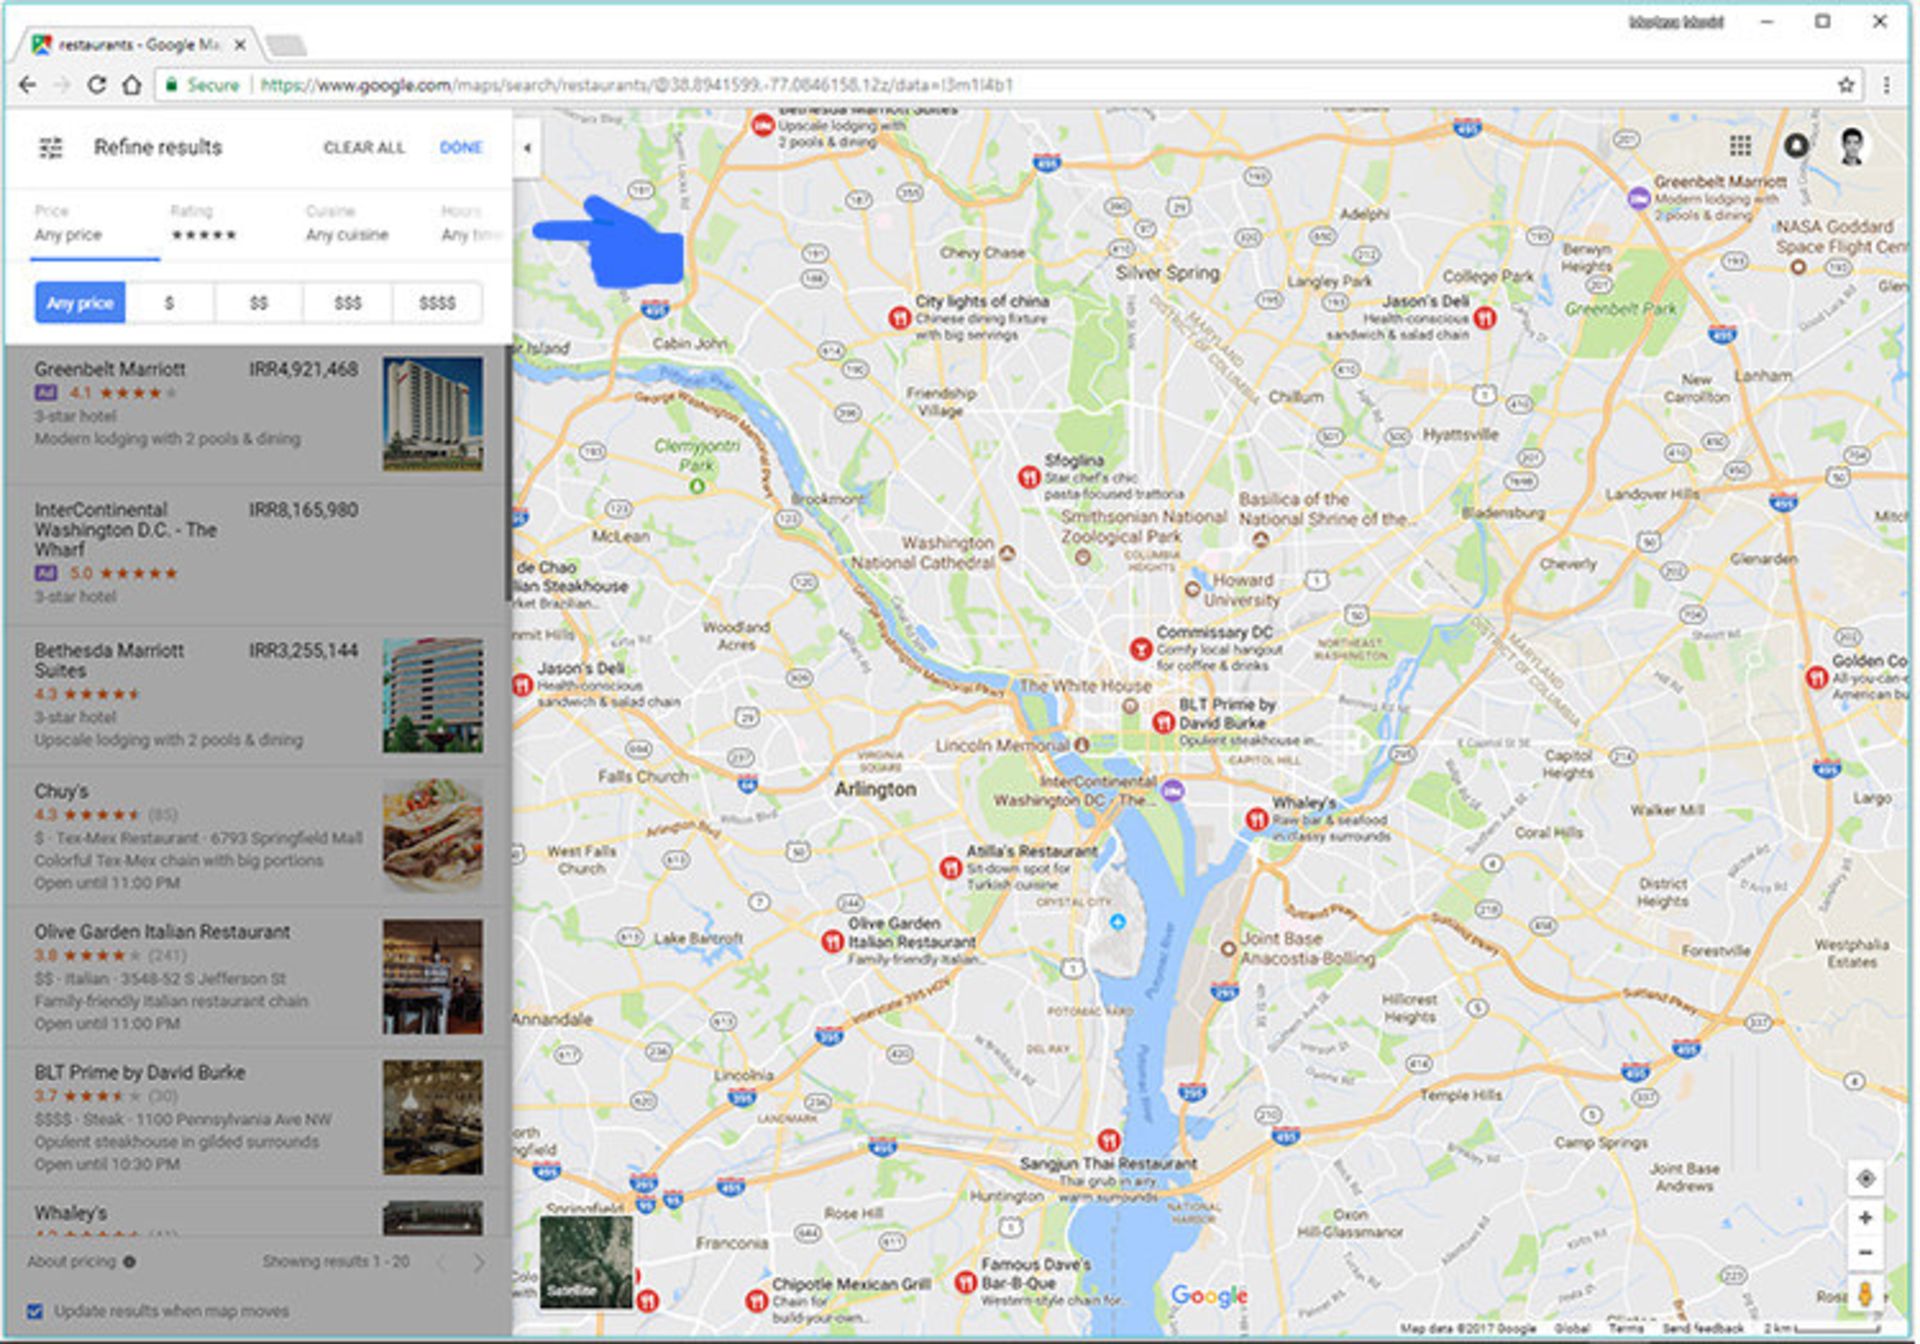Open Google apps grid icon
The image size is (1920, 1344).
coord(1740,146)
